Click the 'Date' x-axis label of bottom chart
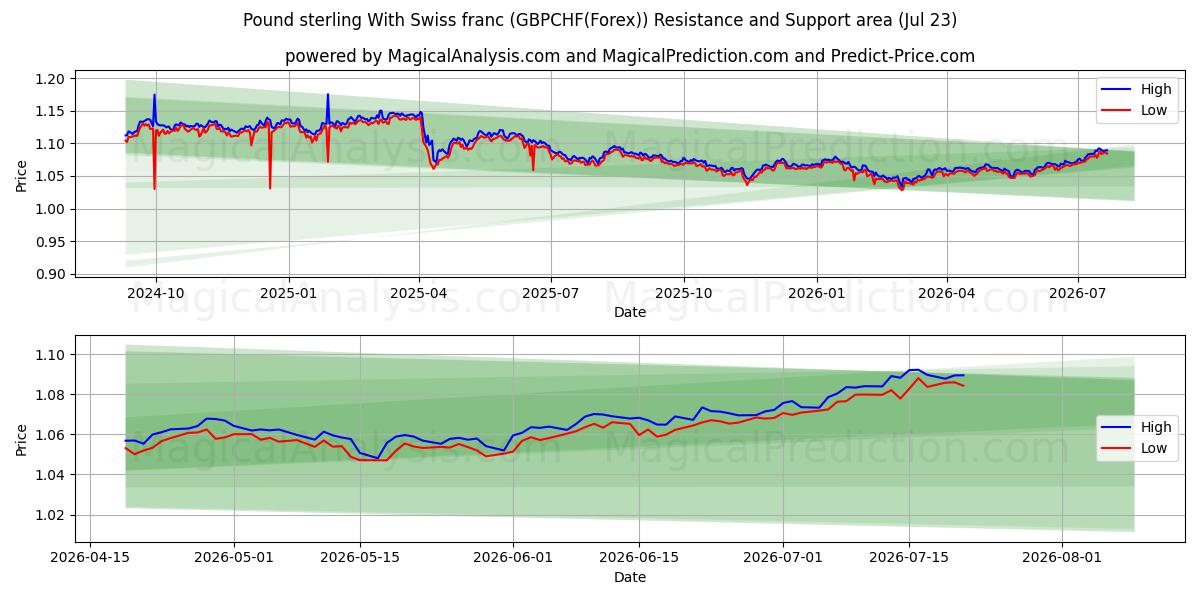 (630, 577)
